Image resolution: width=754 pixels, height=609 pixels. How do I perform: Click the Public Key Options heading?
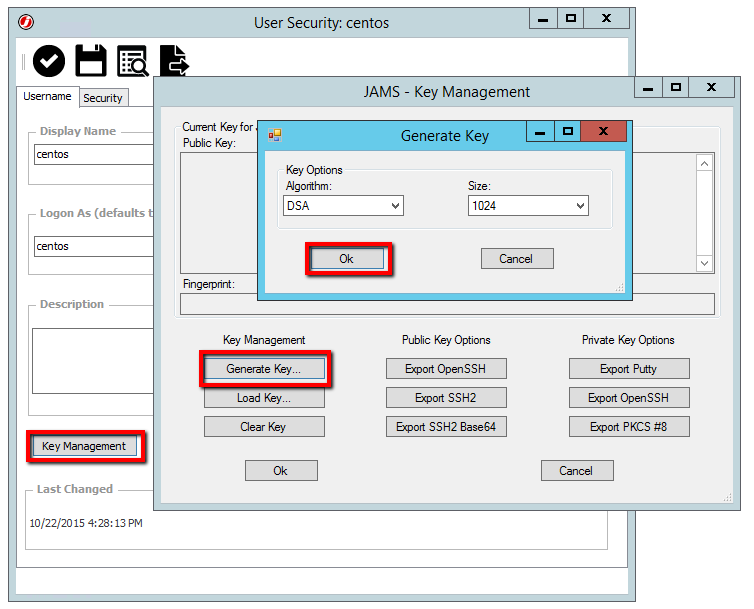446,340
